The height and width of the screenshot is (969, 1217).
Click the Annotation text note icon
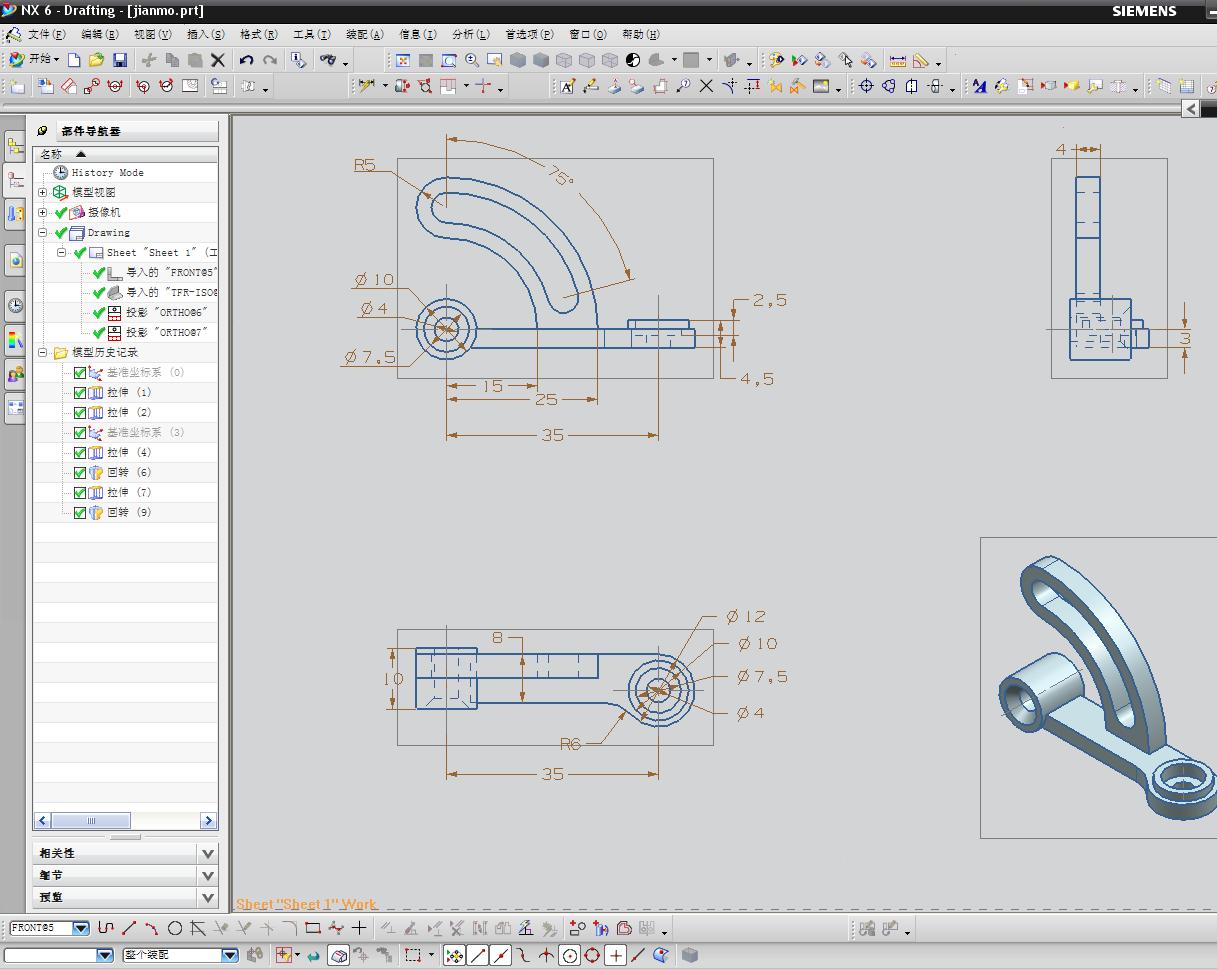tap(567, 86)
